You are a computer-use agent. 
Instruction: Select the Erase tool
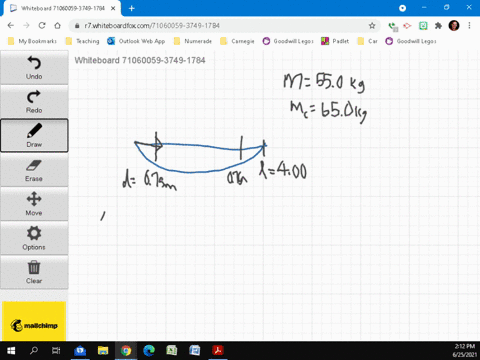(x=34, y=170)
